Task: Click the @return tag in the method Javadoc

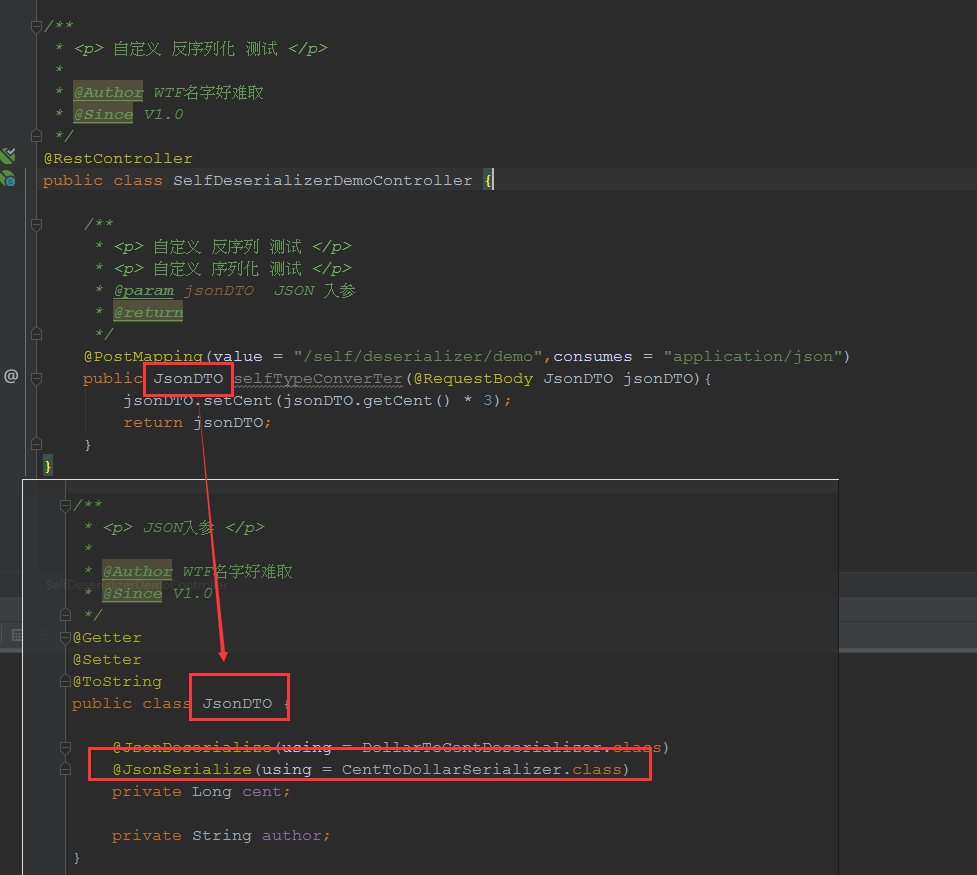Action: click(148, 312)
